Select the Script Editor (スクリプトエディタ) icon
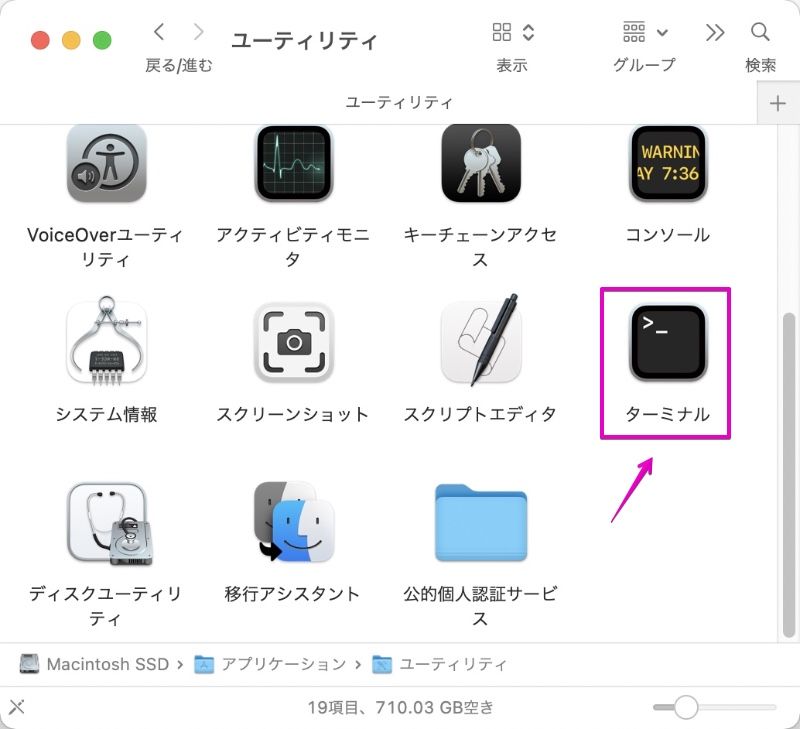The image size is (800, 729). tap(481, 341)
